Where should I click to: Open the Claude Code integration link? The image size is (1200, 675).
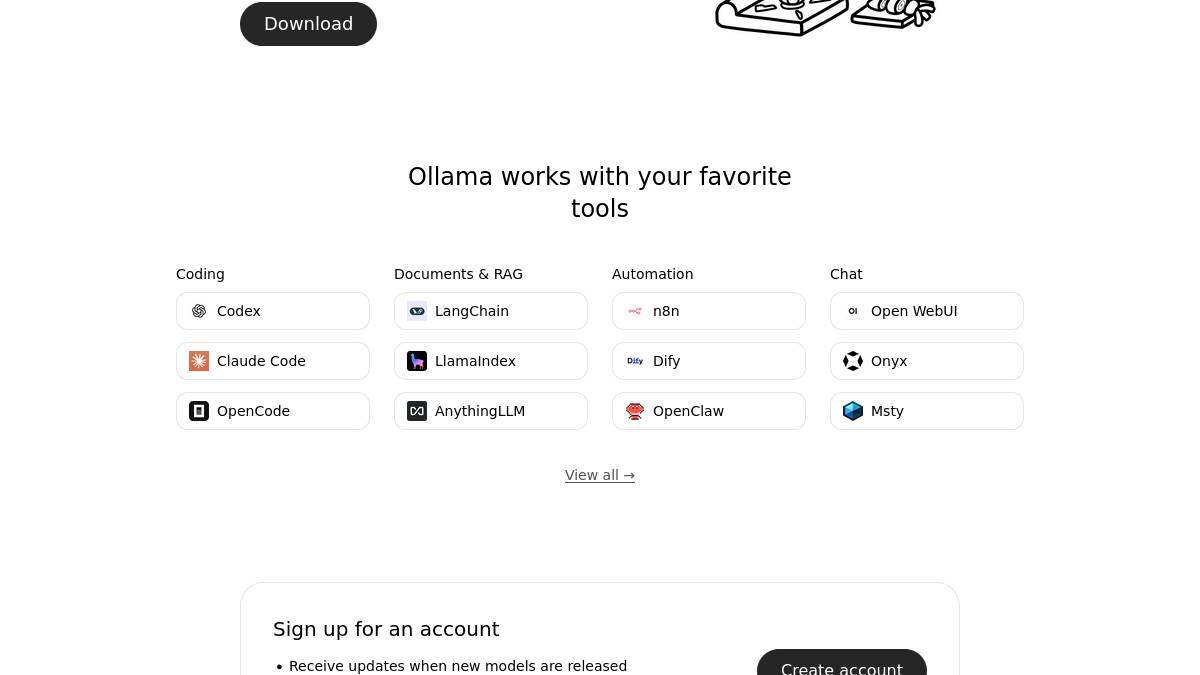(x=272, y=361)
